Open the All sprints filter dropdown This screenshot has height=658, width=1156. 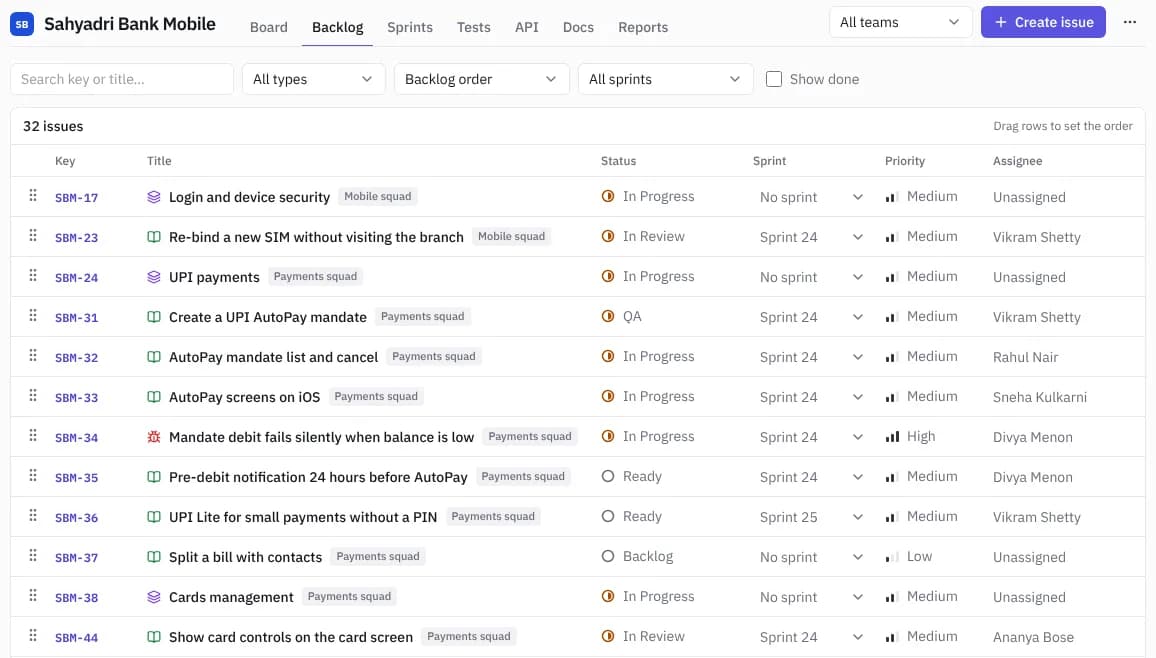click(665, 79)
